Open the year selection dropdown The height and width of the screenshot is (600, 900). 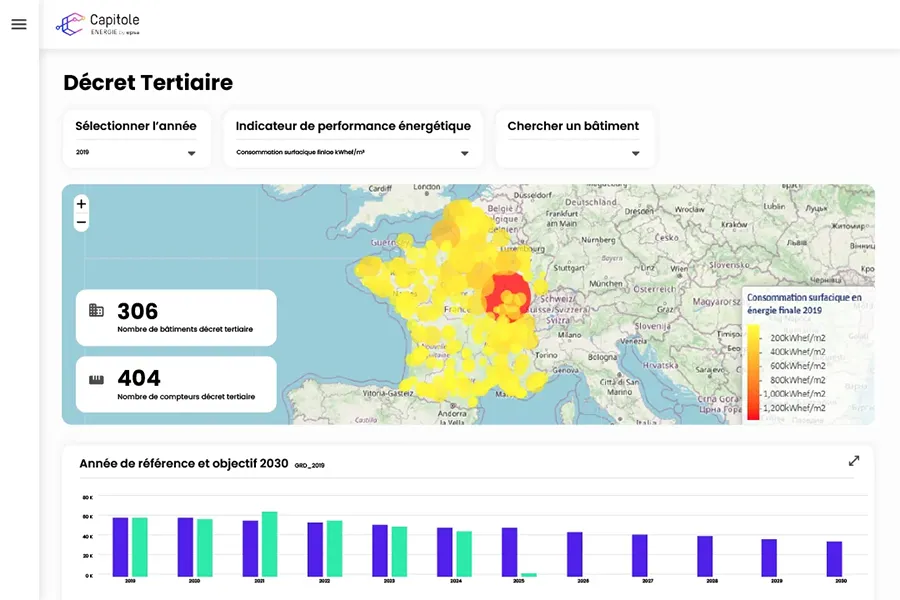tap(191, 153)
